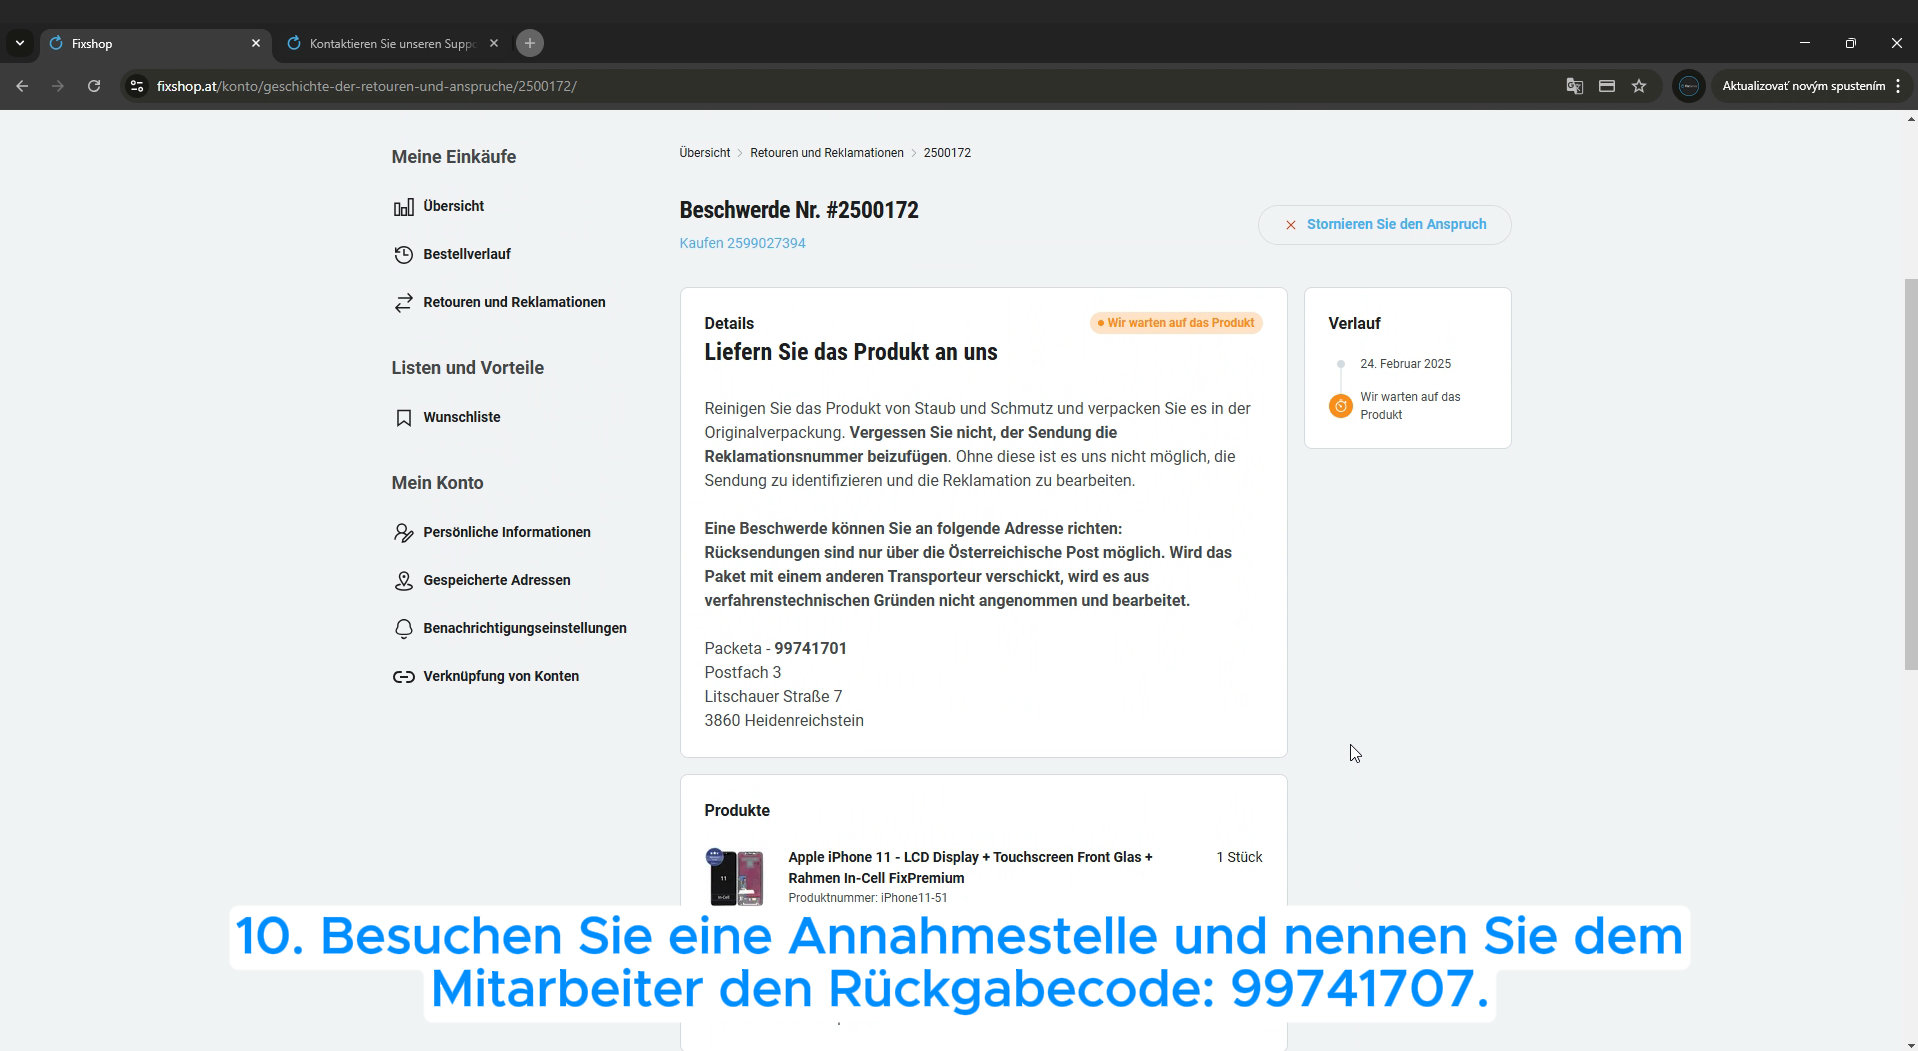Click the Verknüpfung von Konten link icon
Screen dimensions: 1918x1051
(403, 677)
